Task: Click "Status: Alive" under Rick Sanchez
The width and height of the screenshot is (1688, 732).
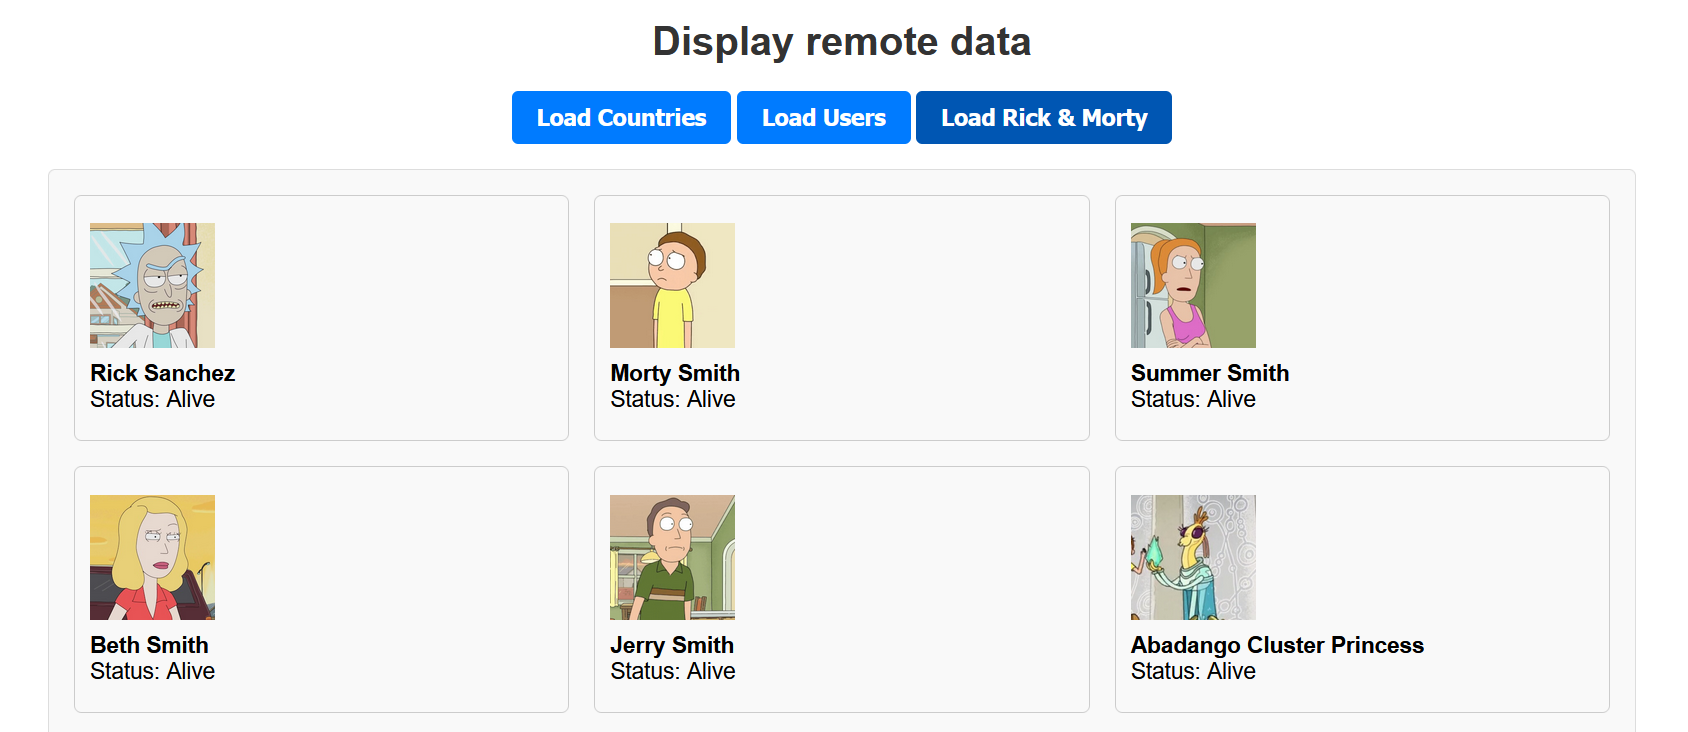Action: pyautogui.click(x=152, y=399)
